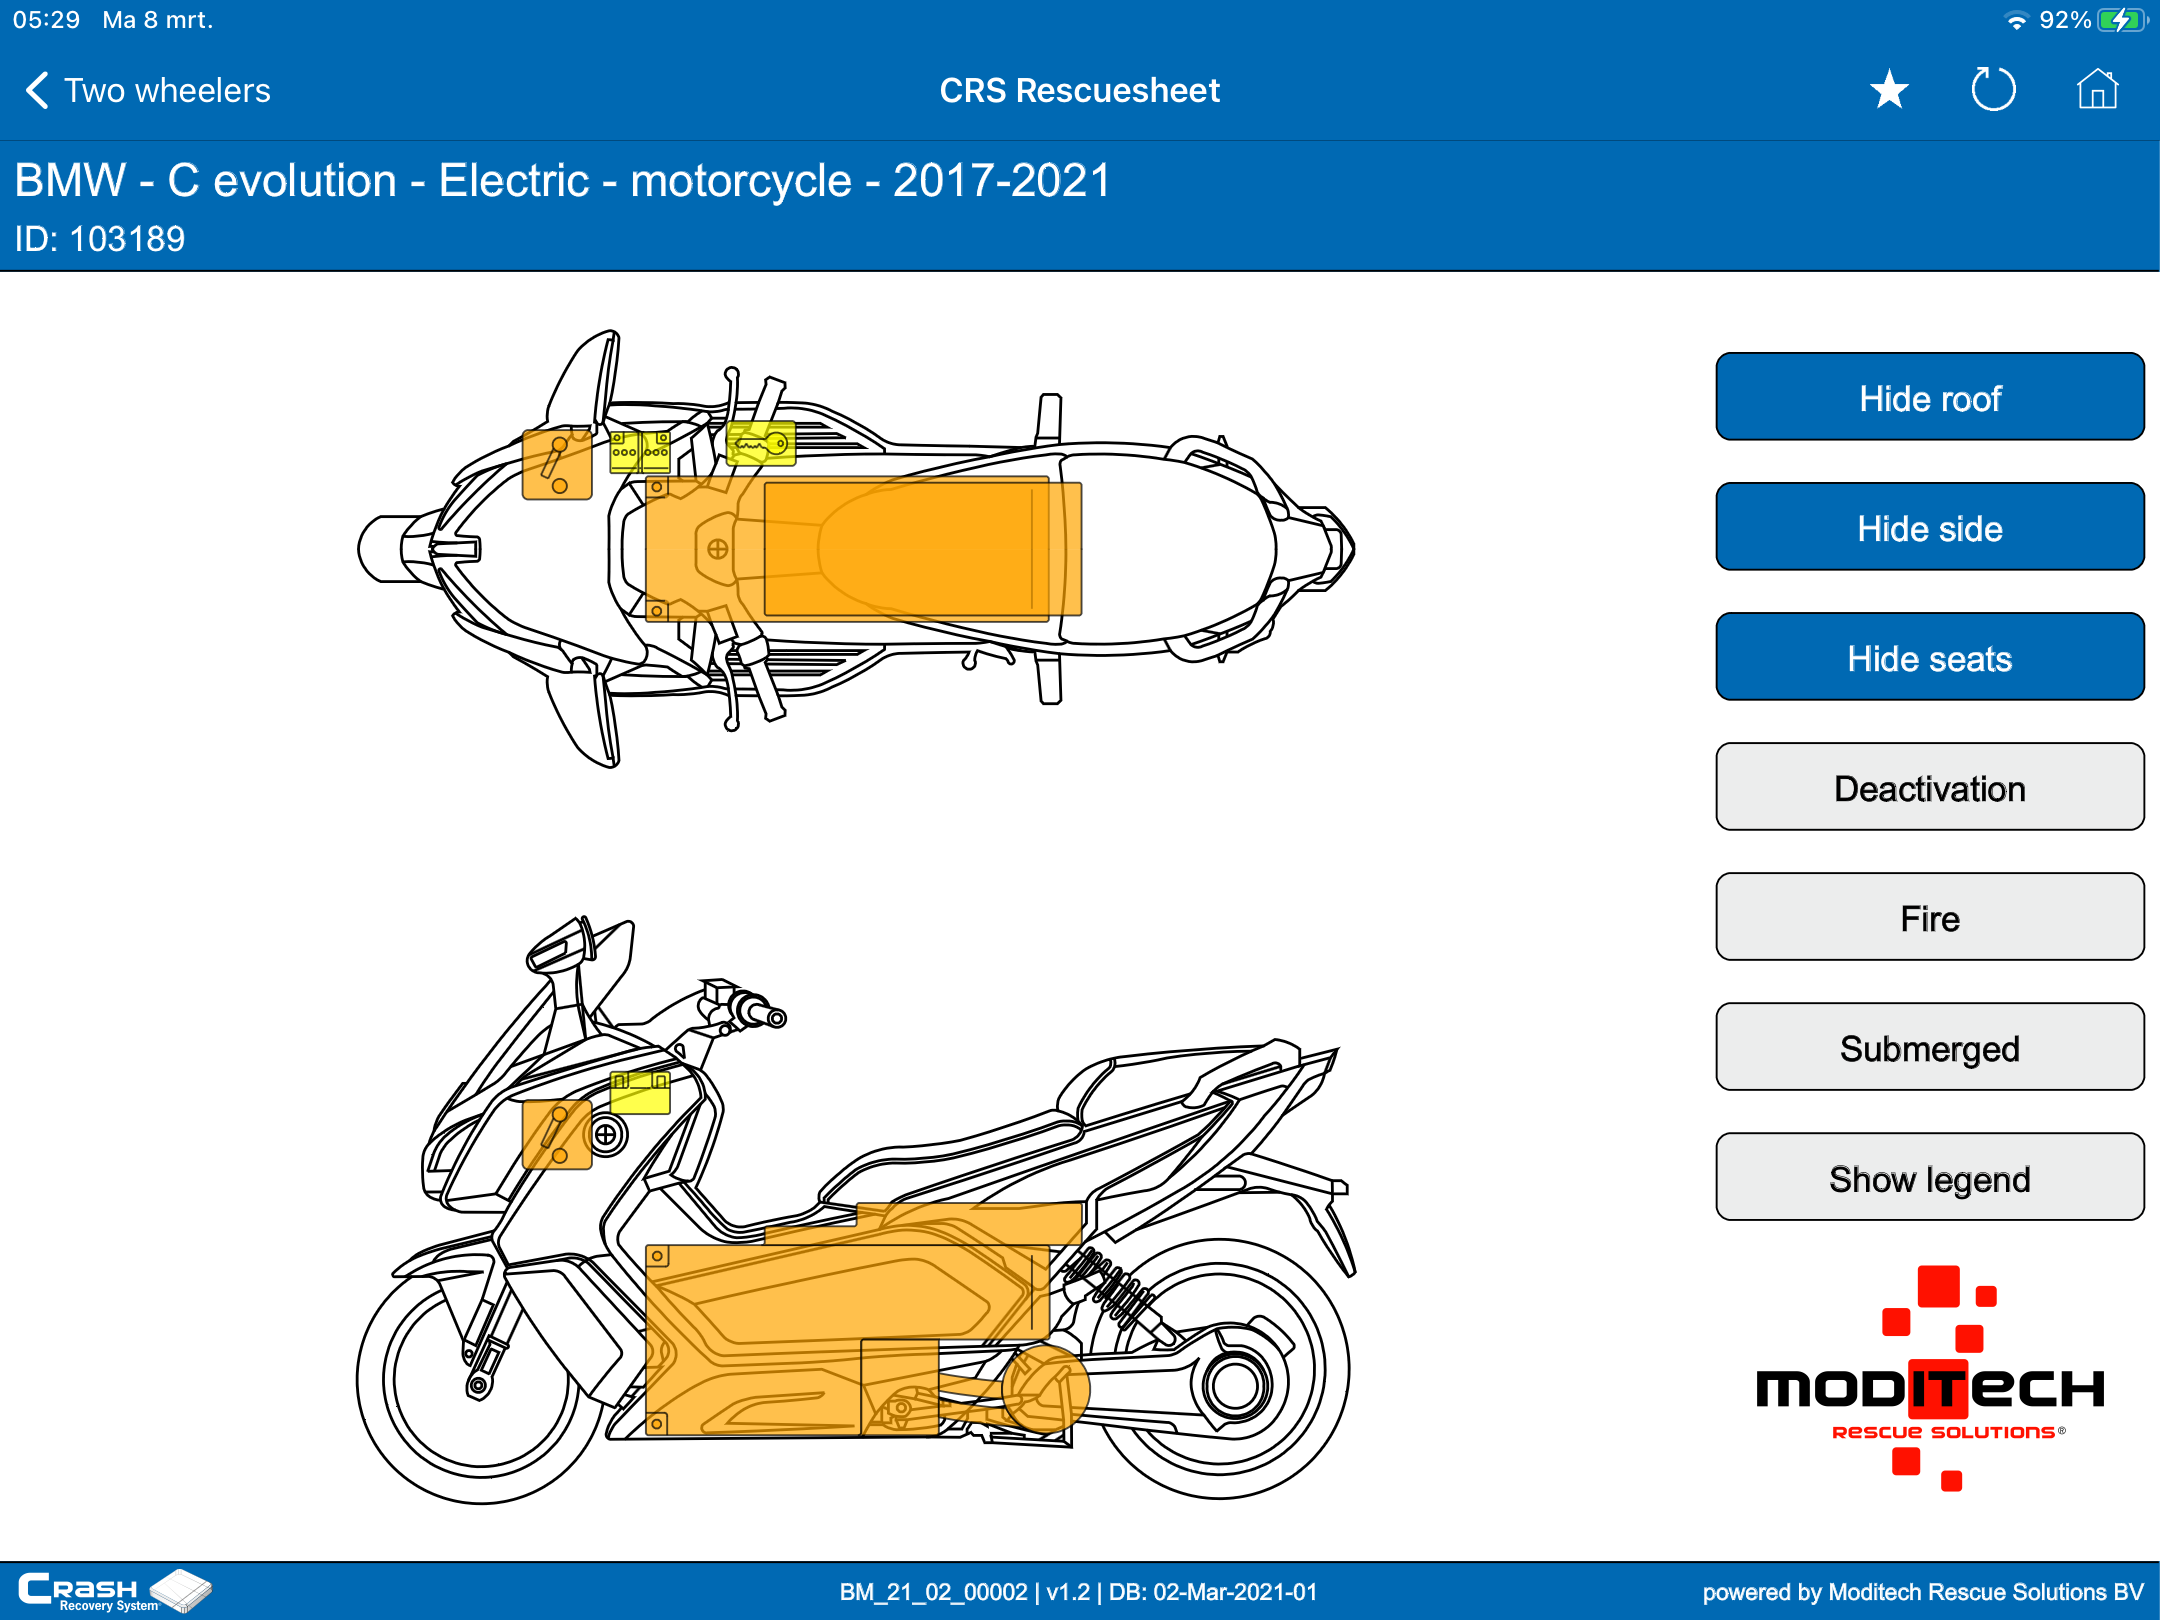2160x1620 pixels.
Task: Open Fire information
Action: click(1930, 917)
